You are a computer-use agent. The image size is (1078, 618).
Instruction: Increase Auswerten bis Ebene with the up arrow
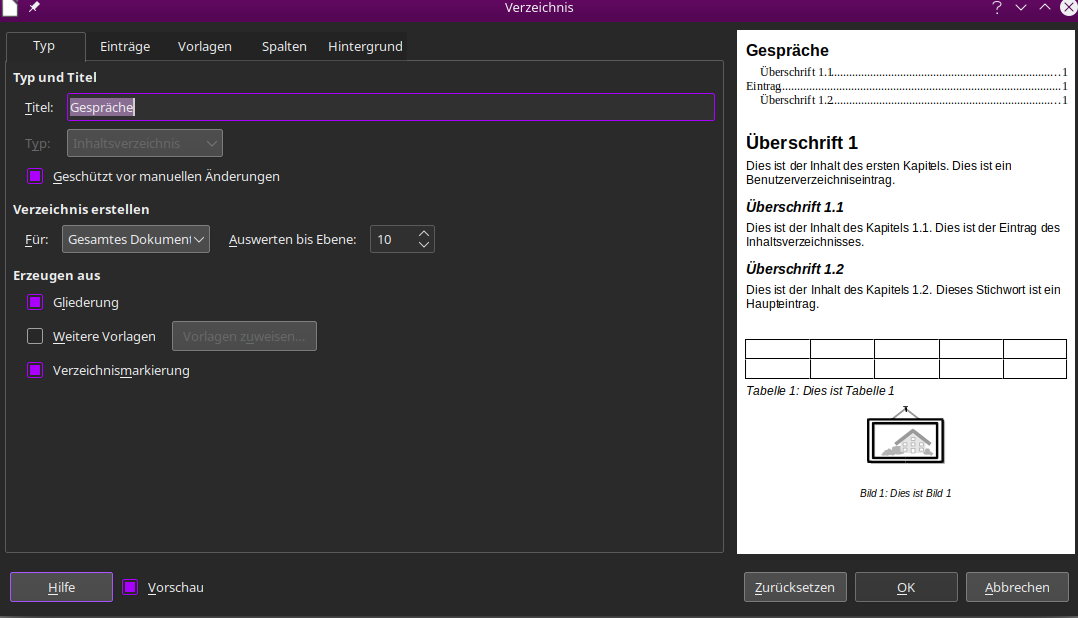[x=423, y=232]
